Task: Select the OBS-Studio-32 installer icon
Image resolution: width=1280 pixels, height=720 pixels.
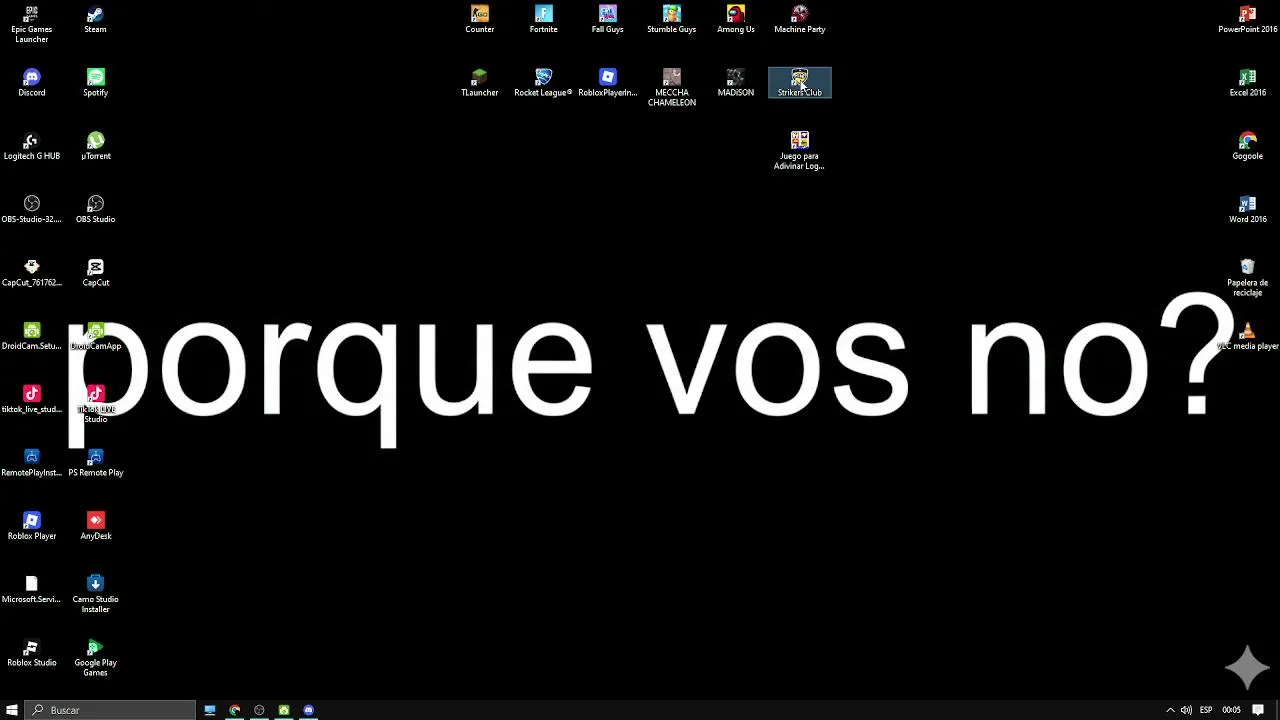Action: click(31, 209)
